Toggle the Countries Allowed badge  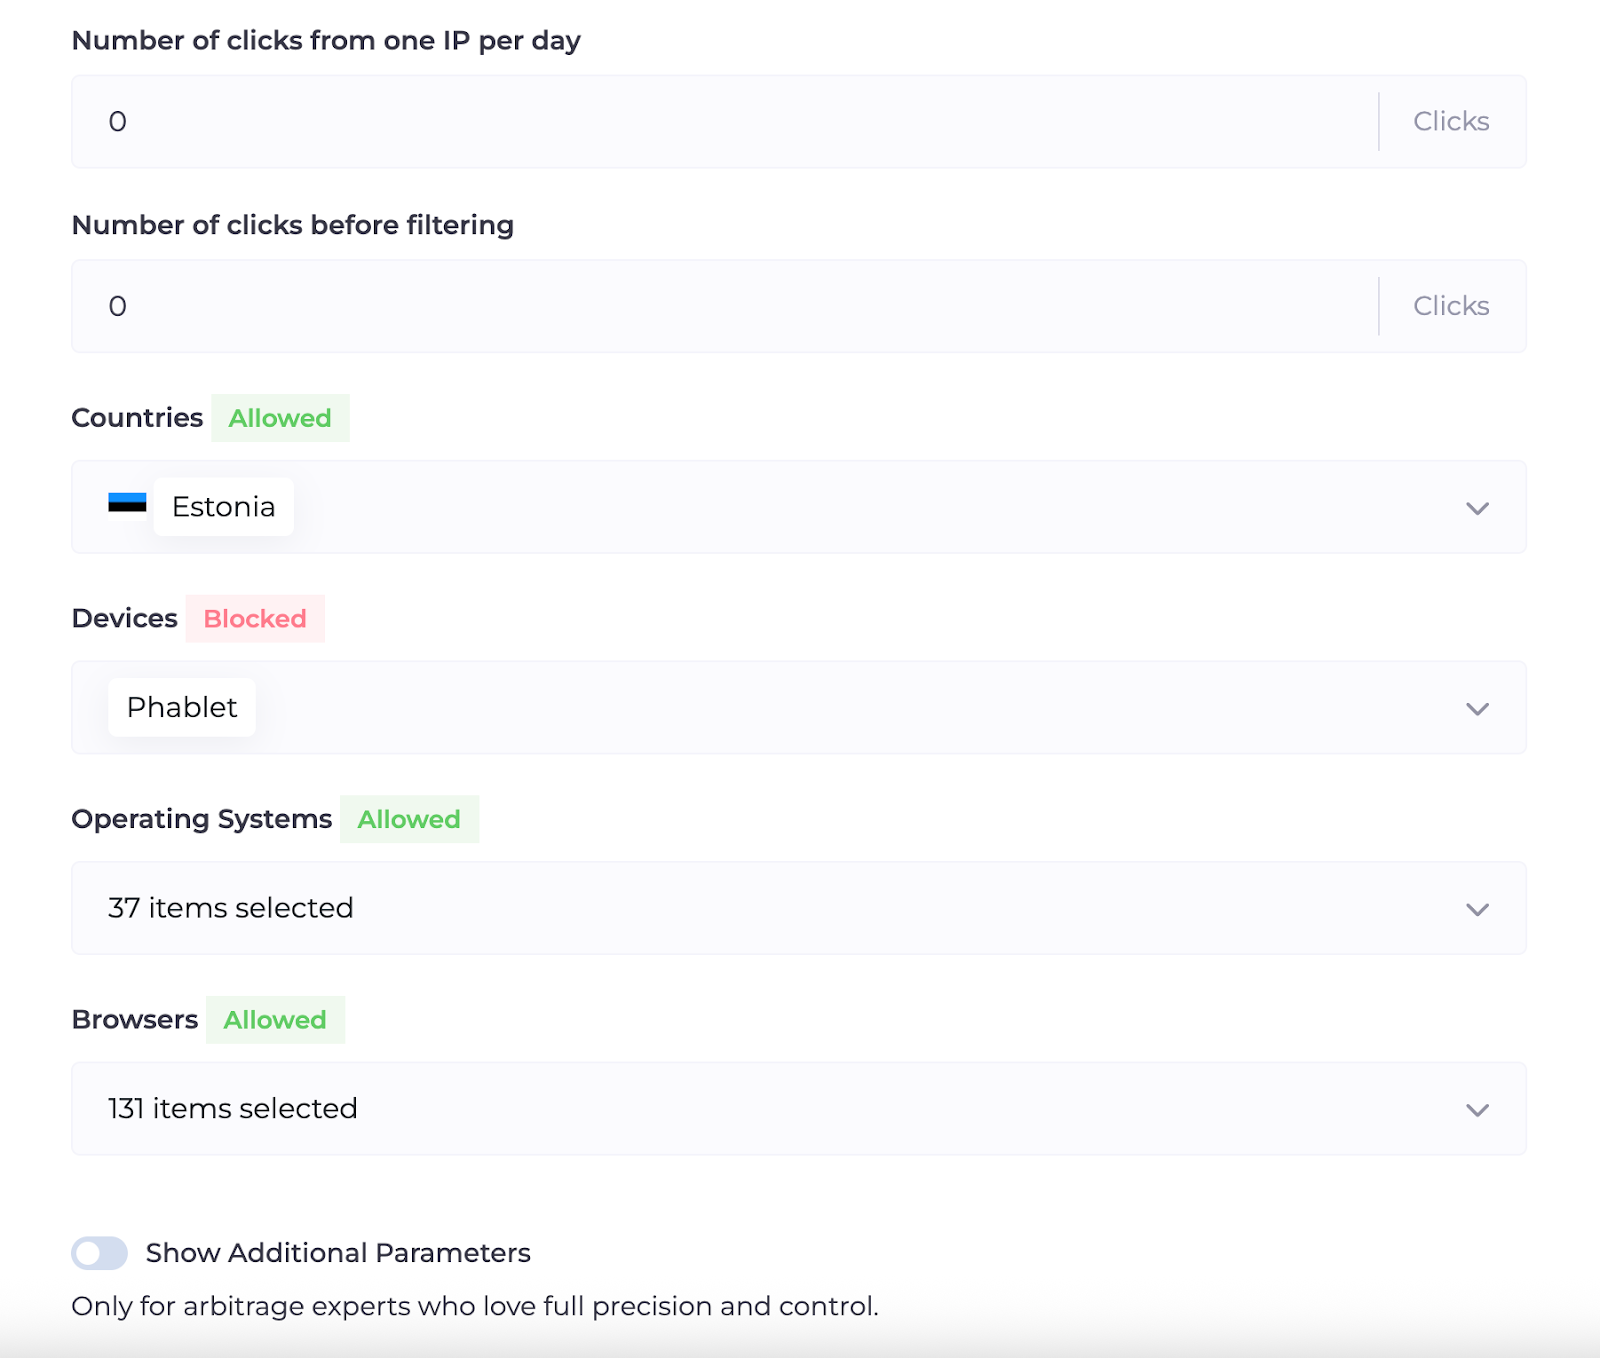click(x=280, y=418)
